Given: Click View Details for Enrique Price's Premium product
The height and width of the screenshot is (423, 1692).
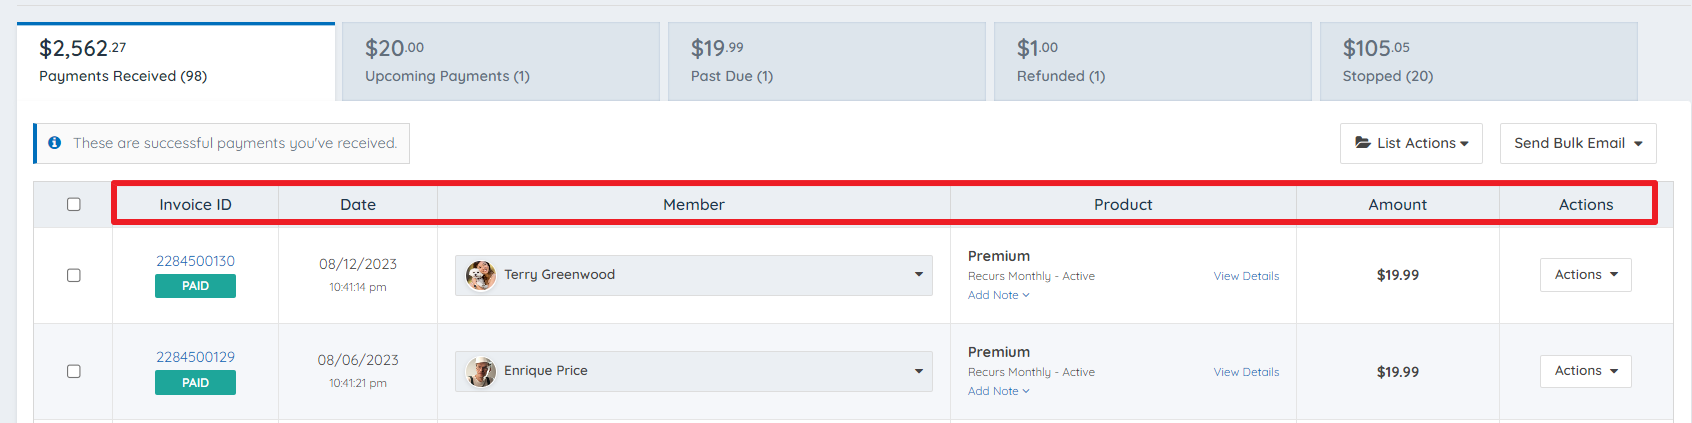Looking at the screenshot, I should click(1246, 372).
